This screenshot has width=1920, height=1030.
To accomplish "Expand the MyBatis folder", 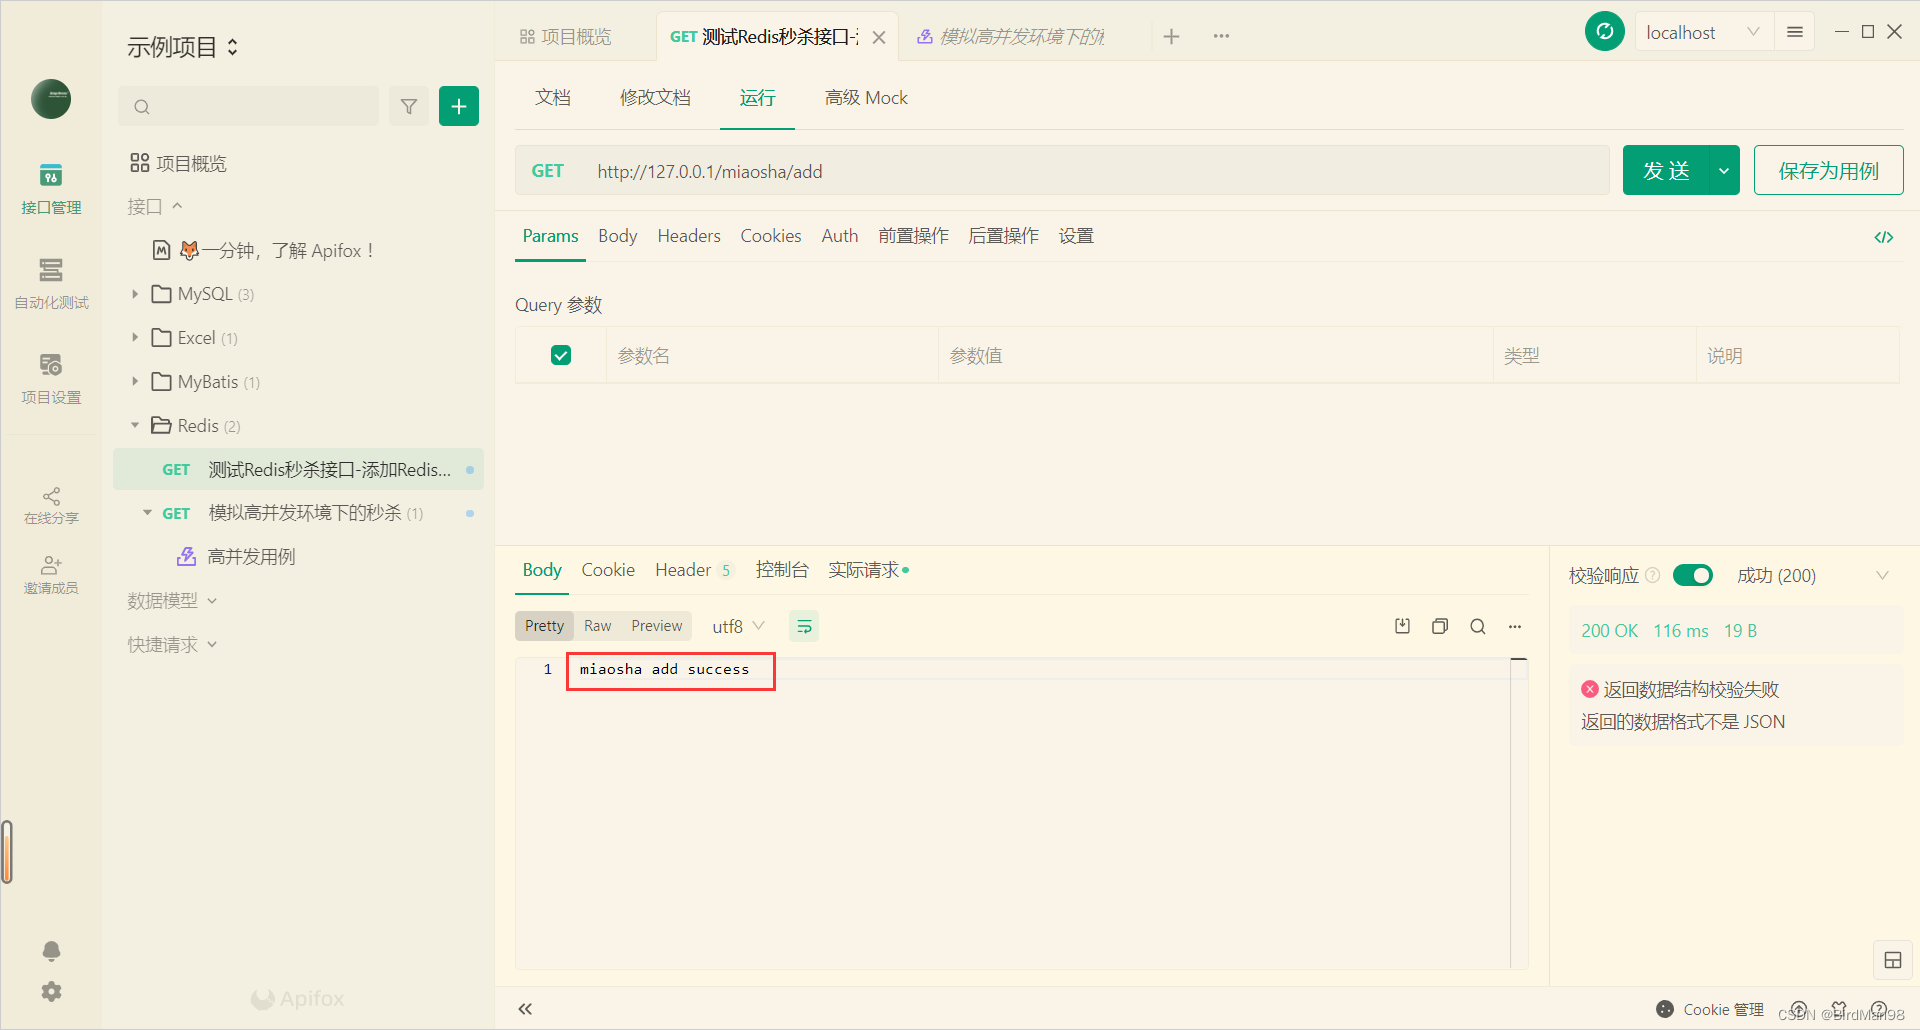I will [135, 382].
